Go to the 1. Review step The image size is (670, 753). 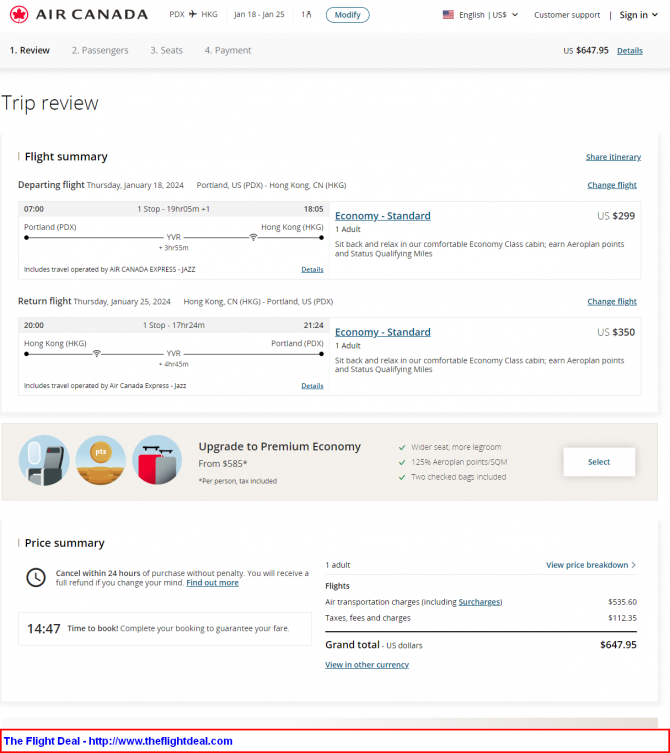30,50
